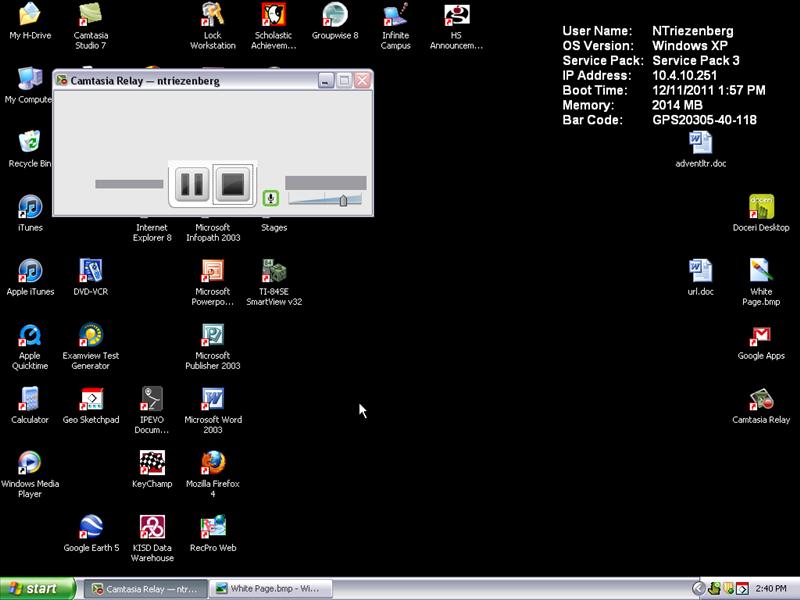
Task: Click the system tray clock 2:40 PM
Action: click(x=771, y=589)
